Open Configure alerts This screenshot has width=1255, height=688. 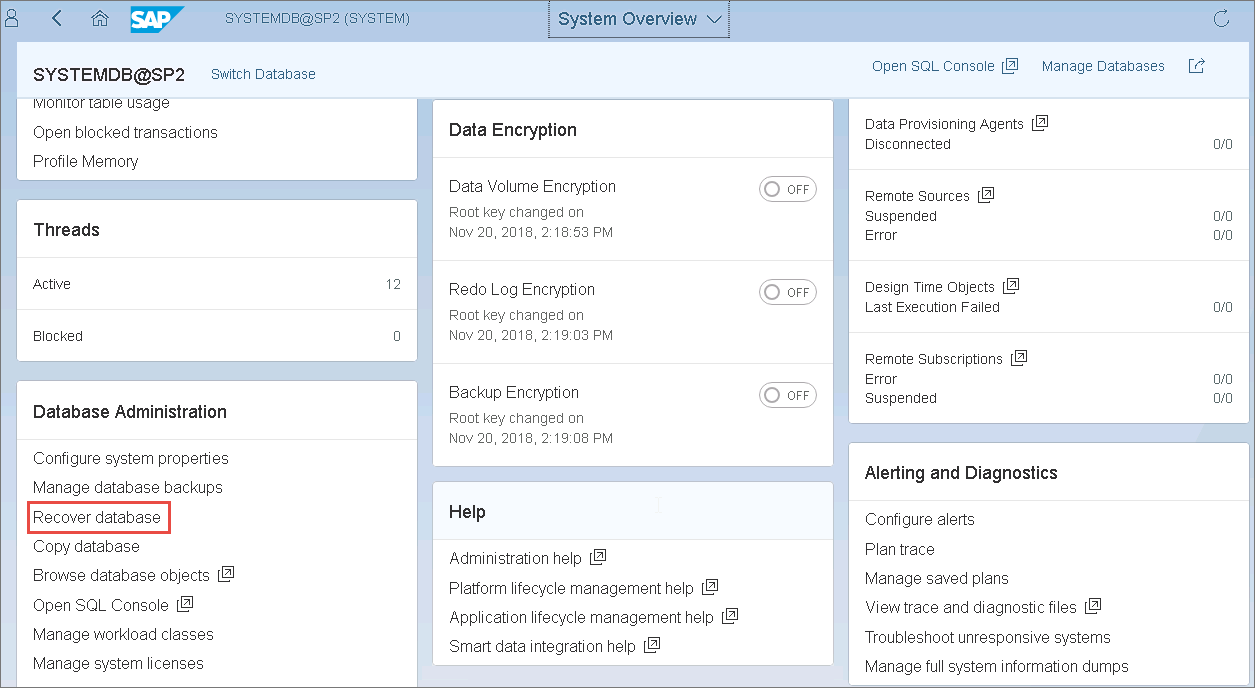(919, 519)
